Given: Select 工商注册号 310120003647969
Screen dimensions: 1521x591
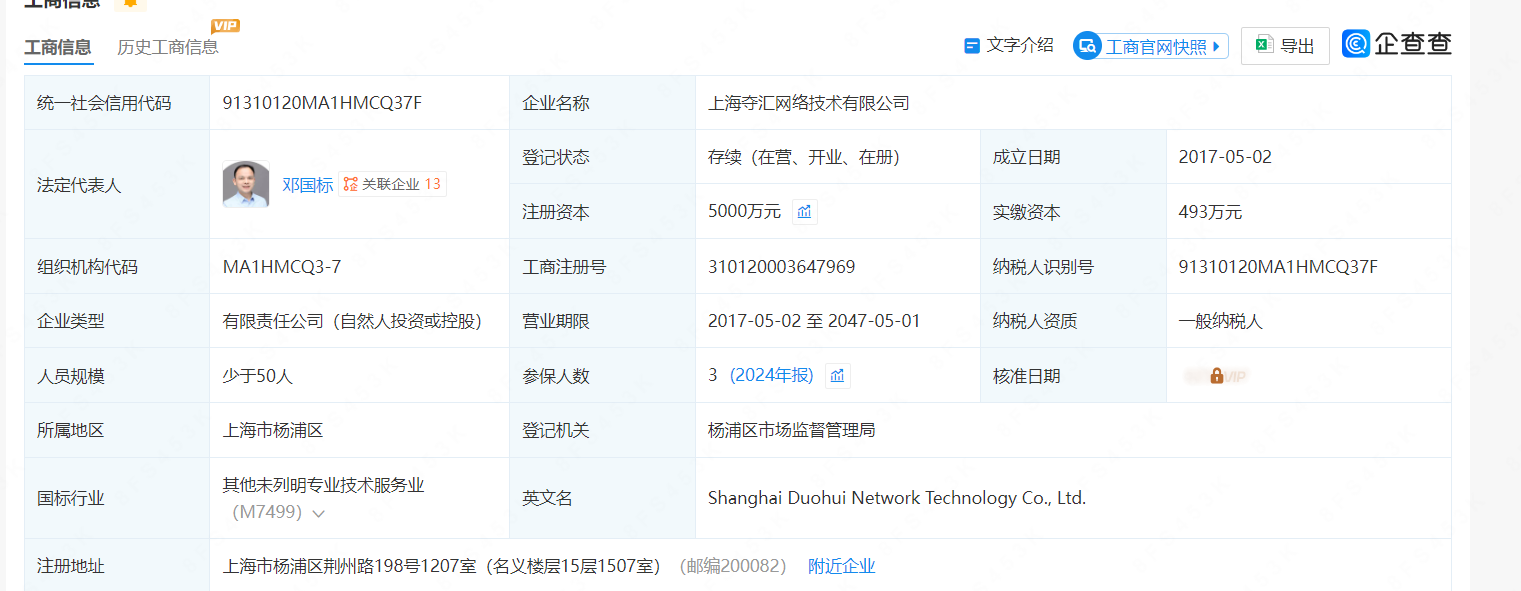Looking at the screenshot, I should [x=782, y=267].
